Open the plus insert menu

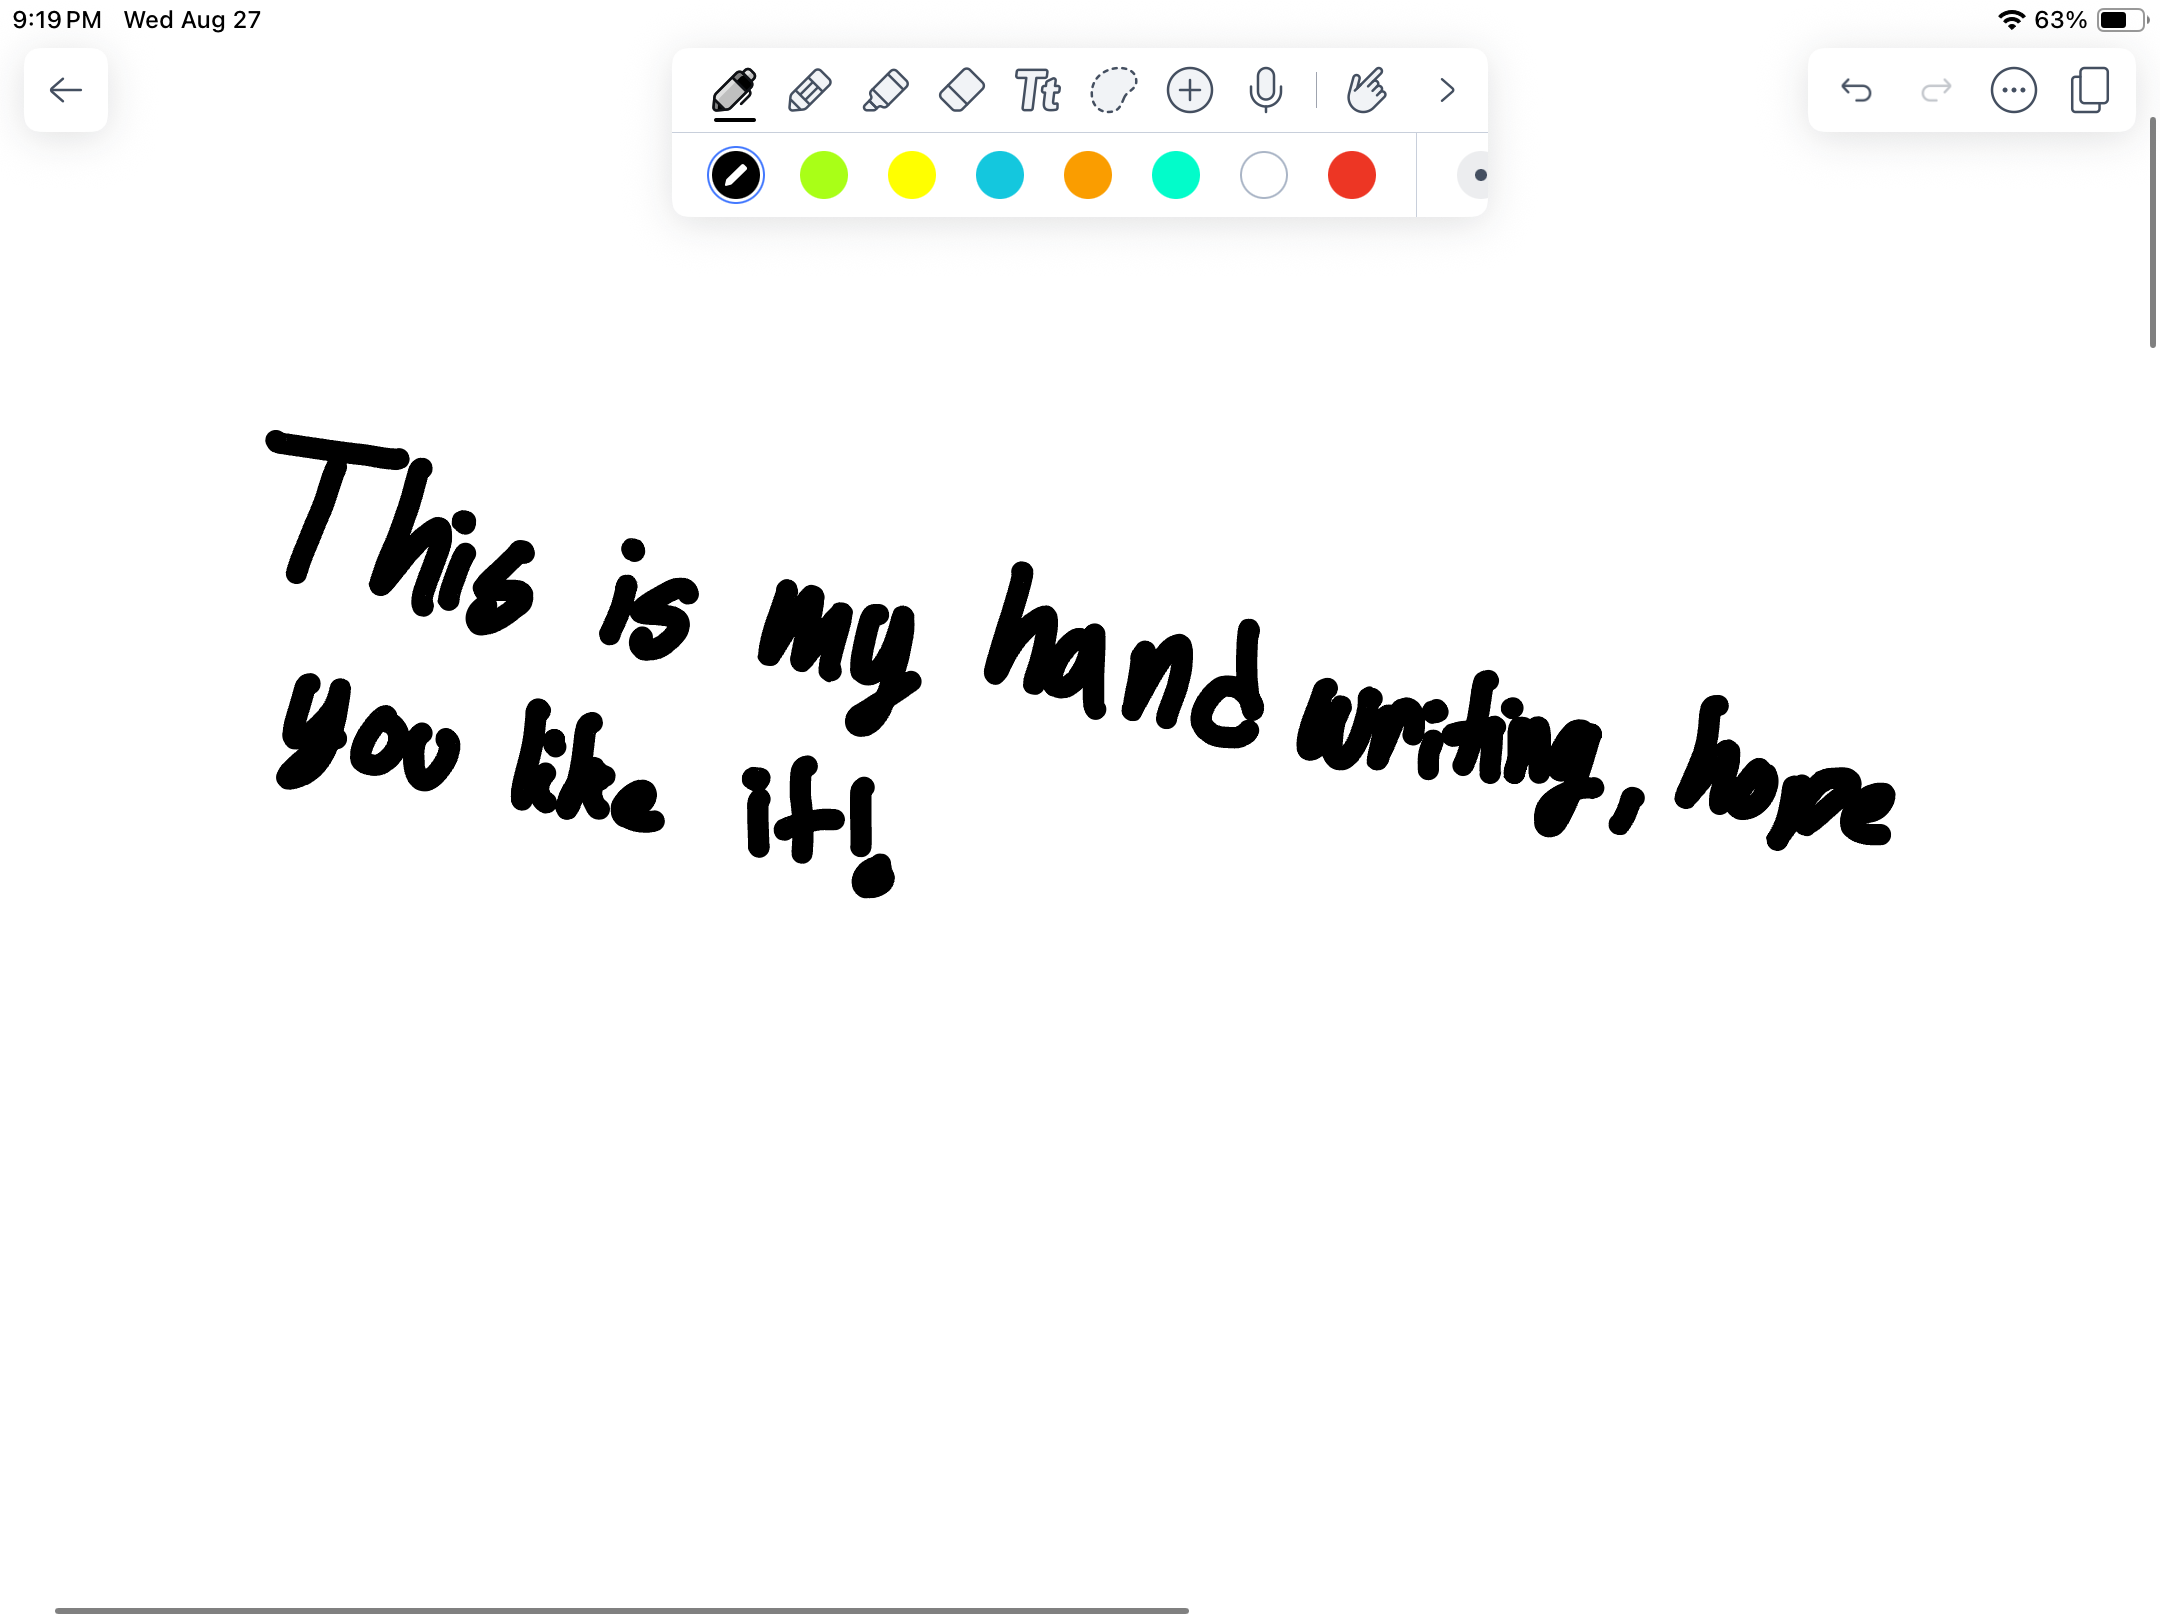click(1190, 90)
